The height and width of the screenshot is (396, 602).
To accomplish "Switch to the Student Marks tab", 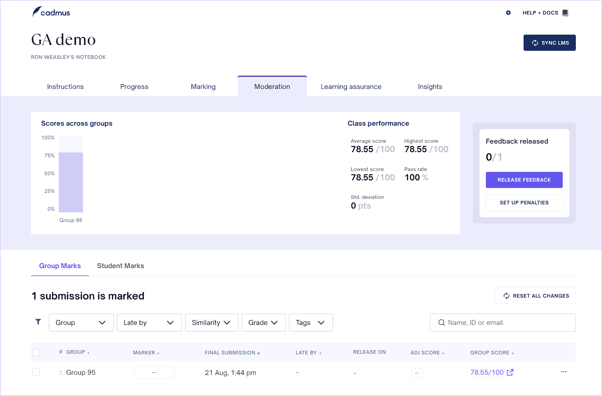I will pos(121,266).
